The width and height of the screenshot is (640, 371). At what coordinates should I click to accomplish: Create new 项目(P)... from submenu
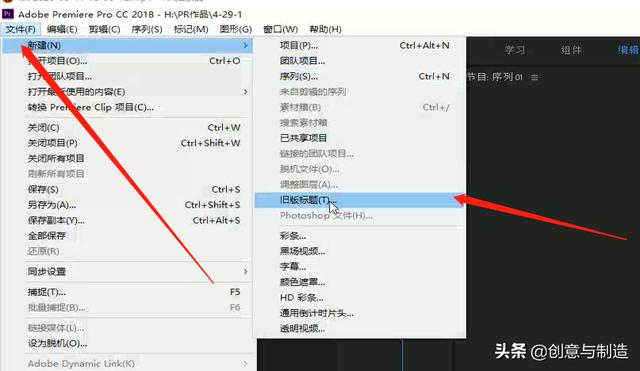coord(360,45)
